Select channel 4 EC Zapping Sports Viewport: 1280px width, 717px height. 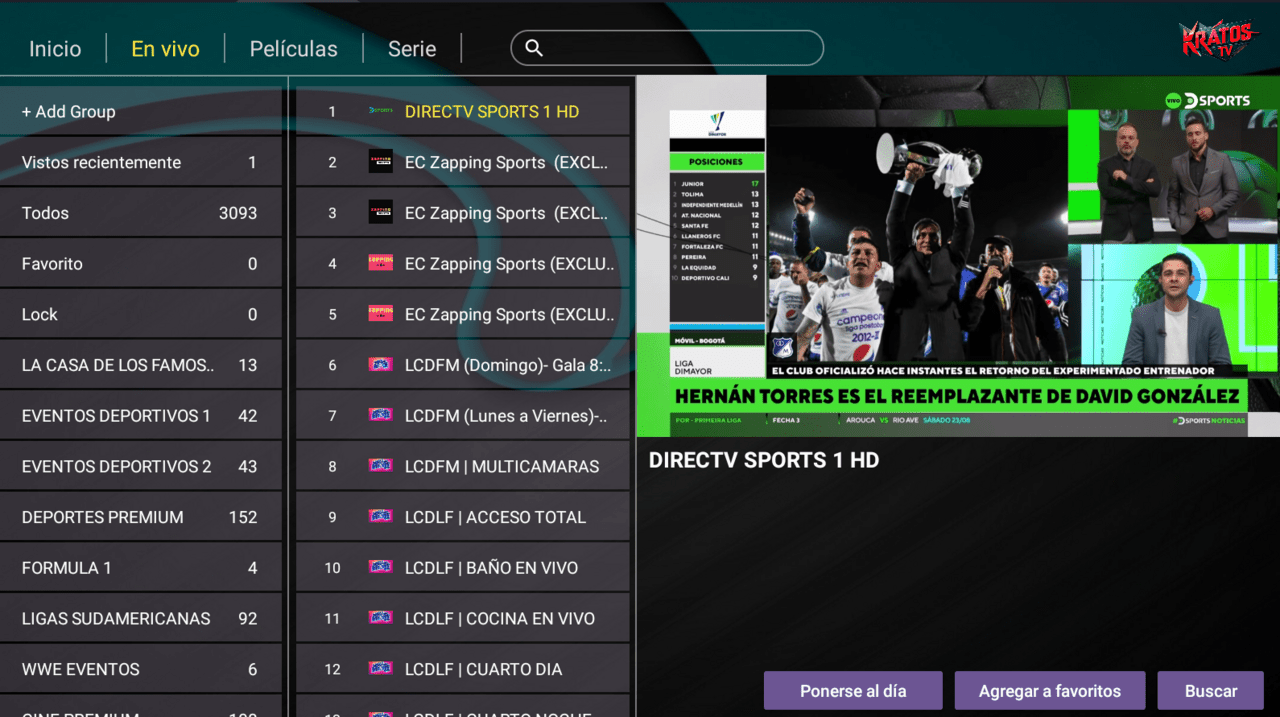pos(463,263)
